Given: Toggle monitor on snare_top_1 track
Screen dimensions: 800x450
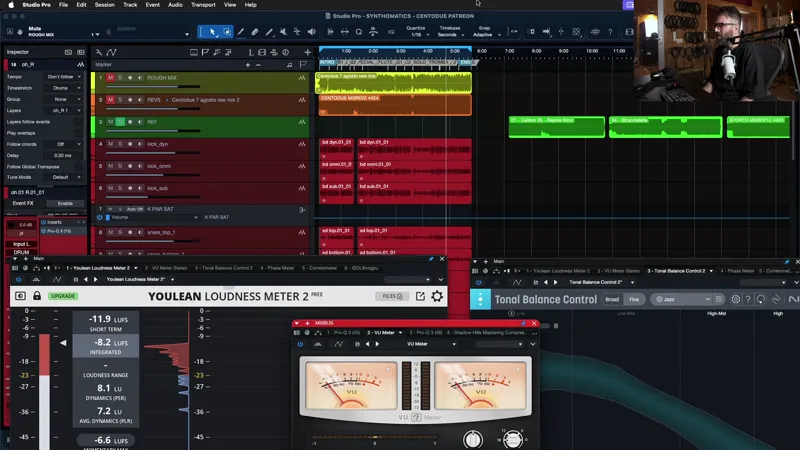Looking at the screenshot, I should click(140, 232).
